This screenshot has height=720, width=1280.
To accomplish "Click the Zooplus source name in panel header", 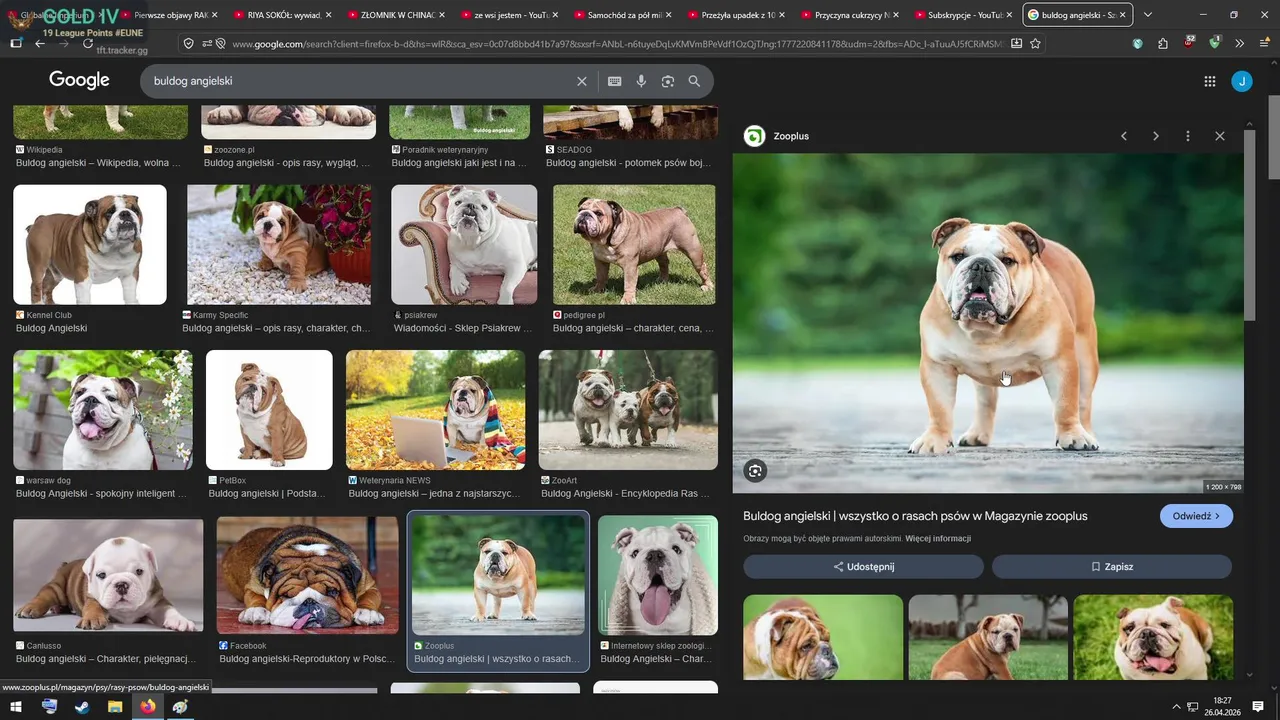I will (791, 136).
